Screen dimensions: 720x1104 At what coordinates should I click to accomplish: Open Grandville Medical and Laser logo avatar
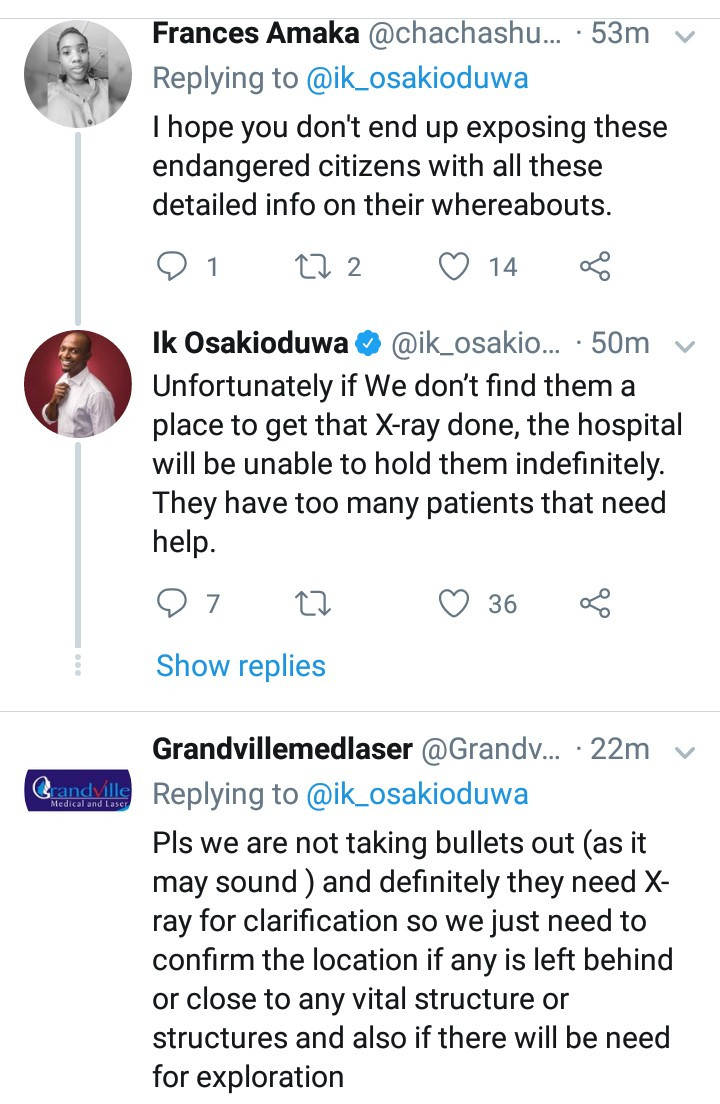coord(77,790)
